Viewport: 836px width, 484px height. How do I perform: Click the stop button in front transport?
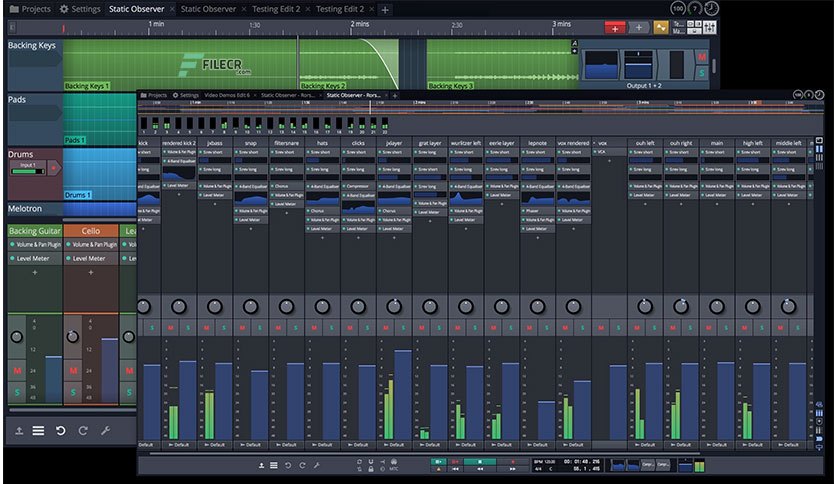480,462
